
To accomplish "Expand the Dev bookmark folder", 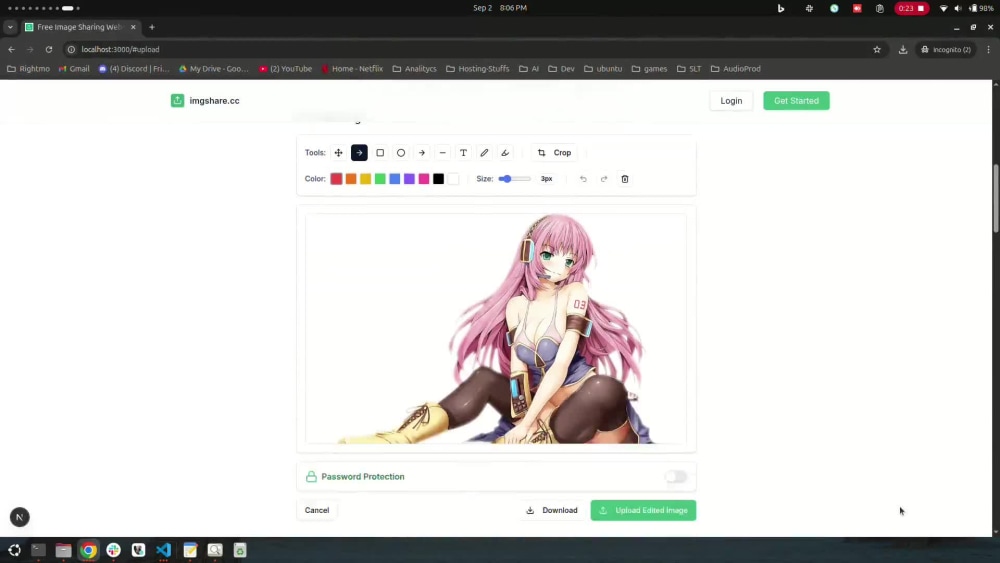I will 561,69.
